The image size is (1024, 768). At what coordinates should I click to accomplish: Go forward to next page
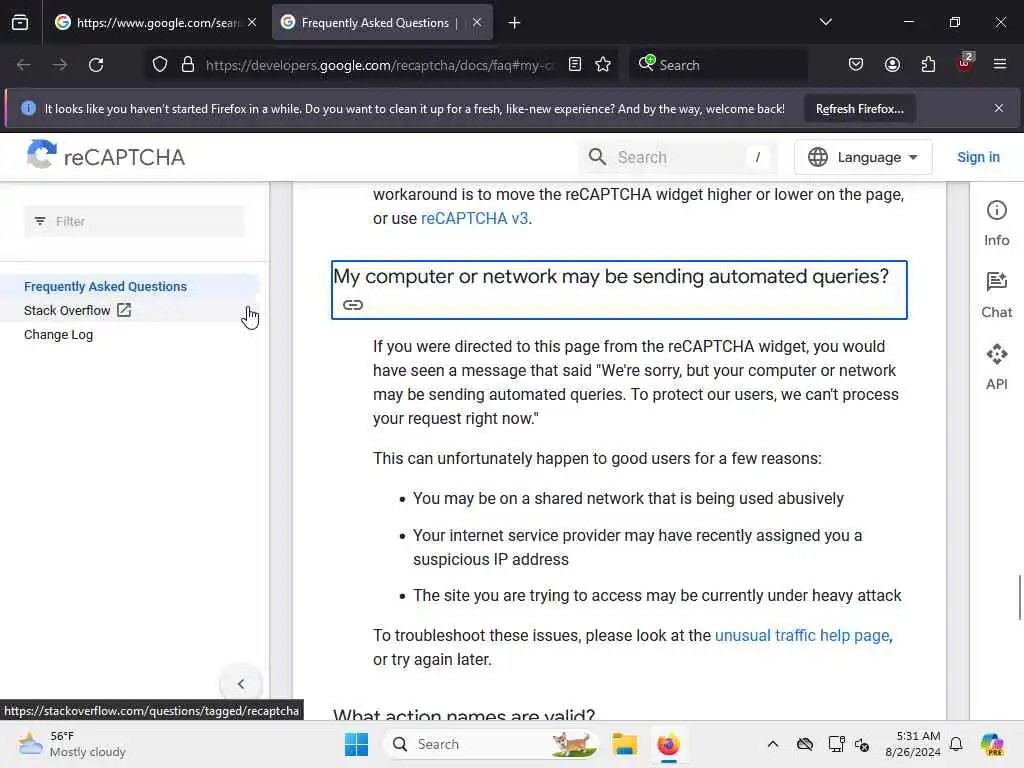(x=59, y=65)
